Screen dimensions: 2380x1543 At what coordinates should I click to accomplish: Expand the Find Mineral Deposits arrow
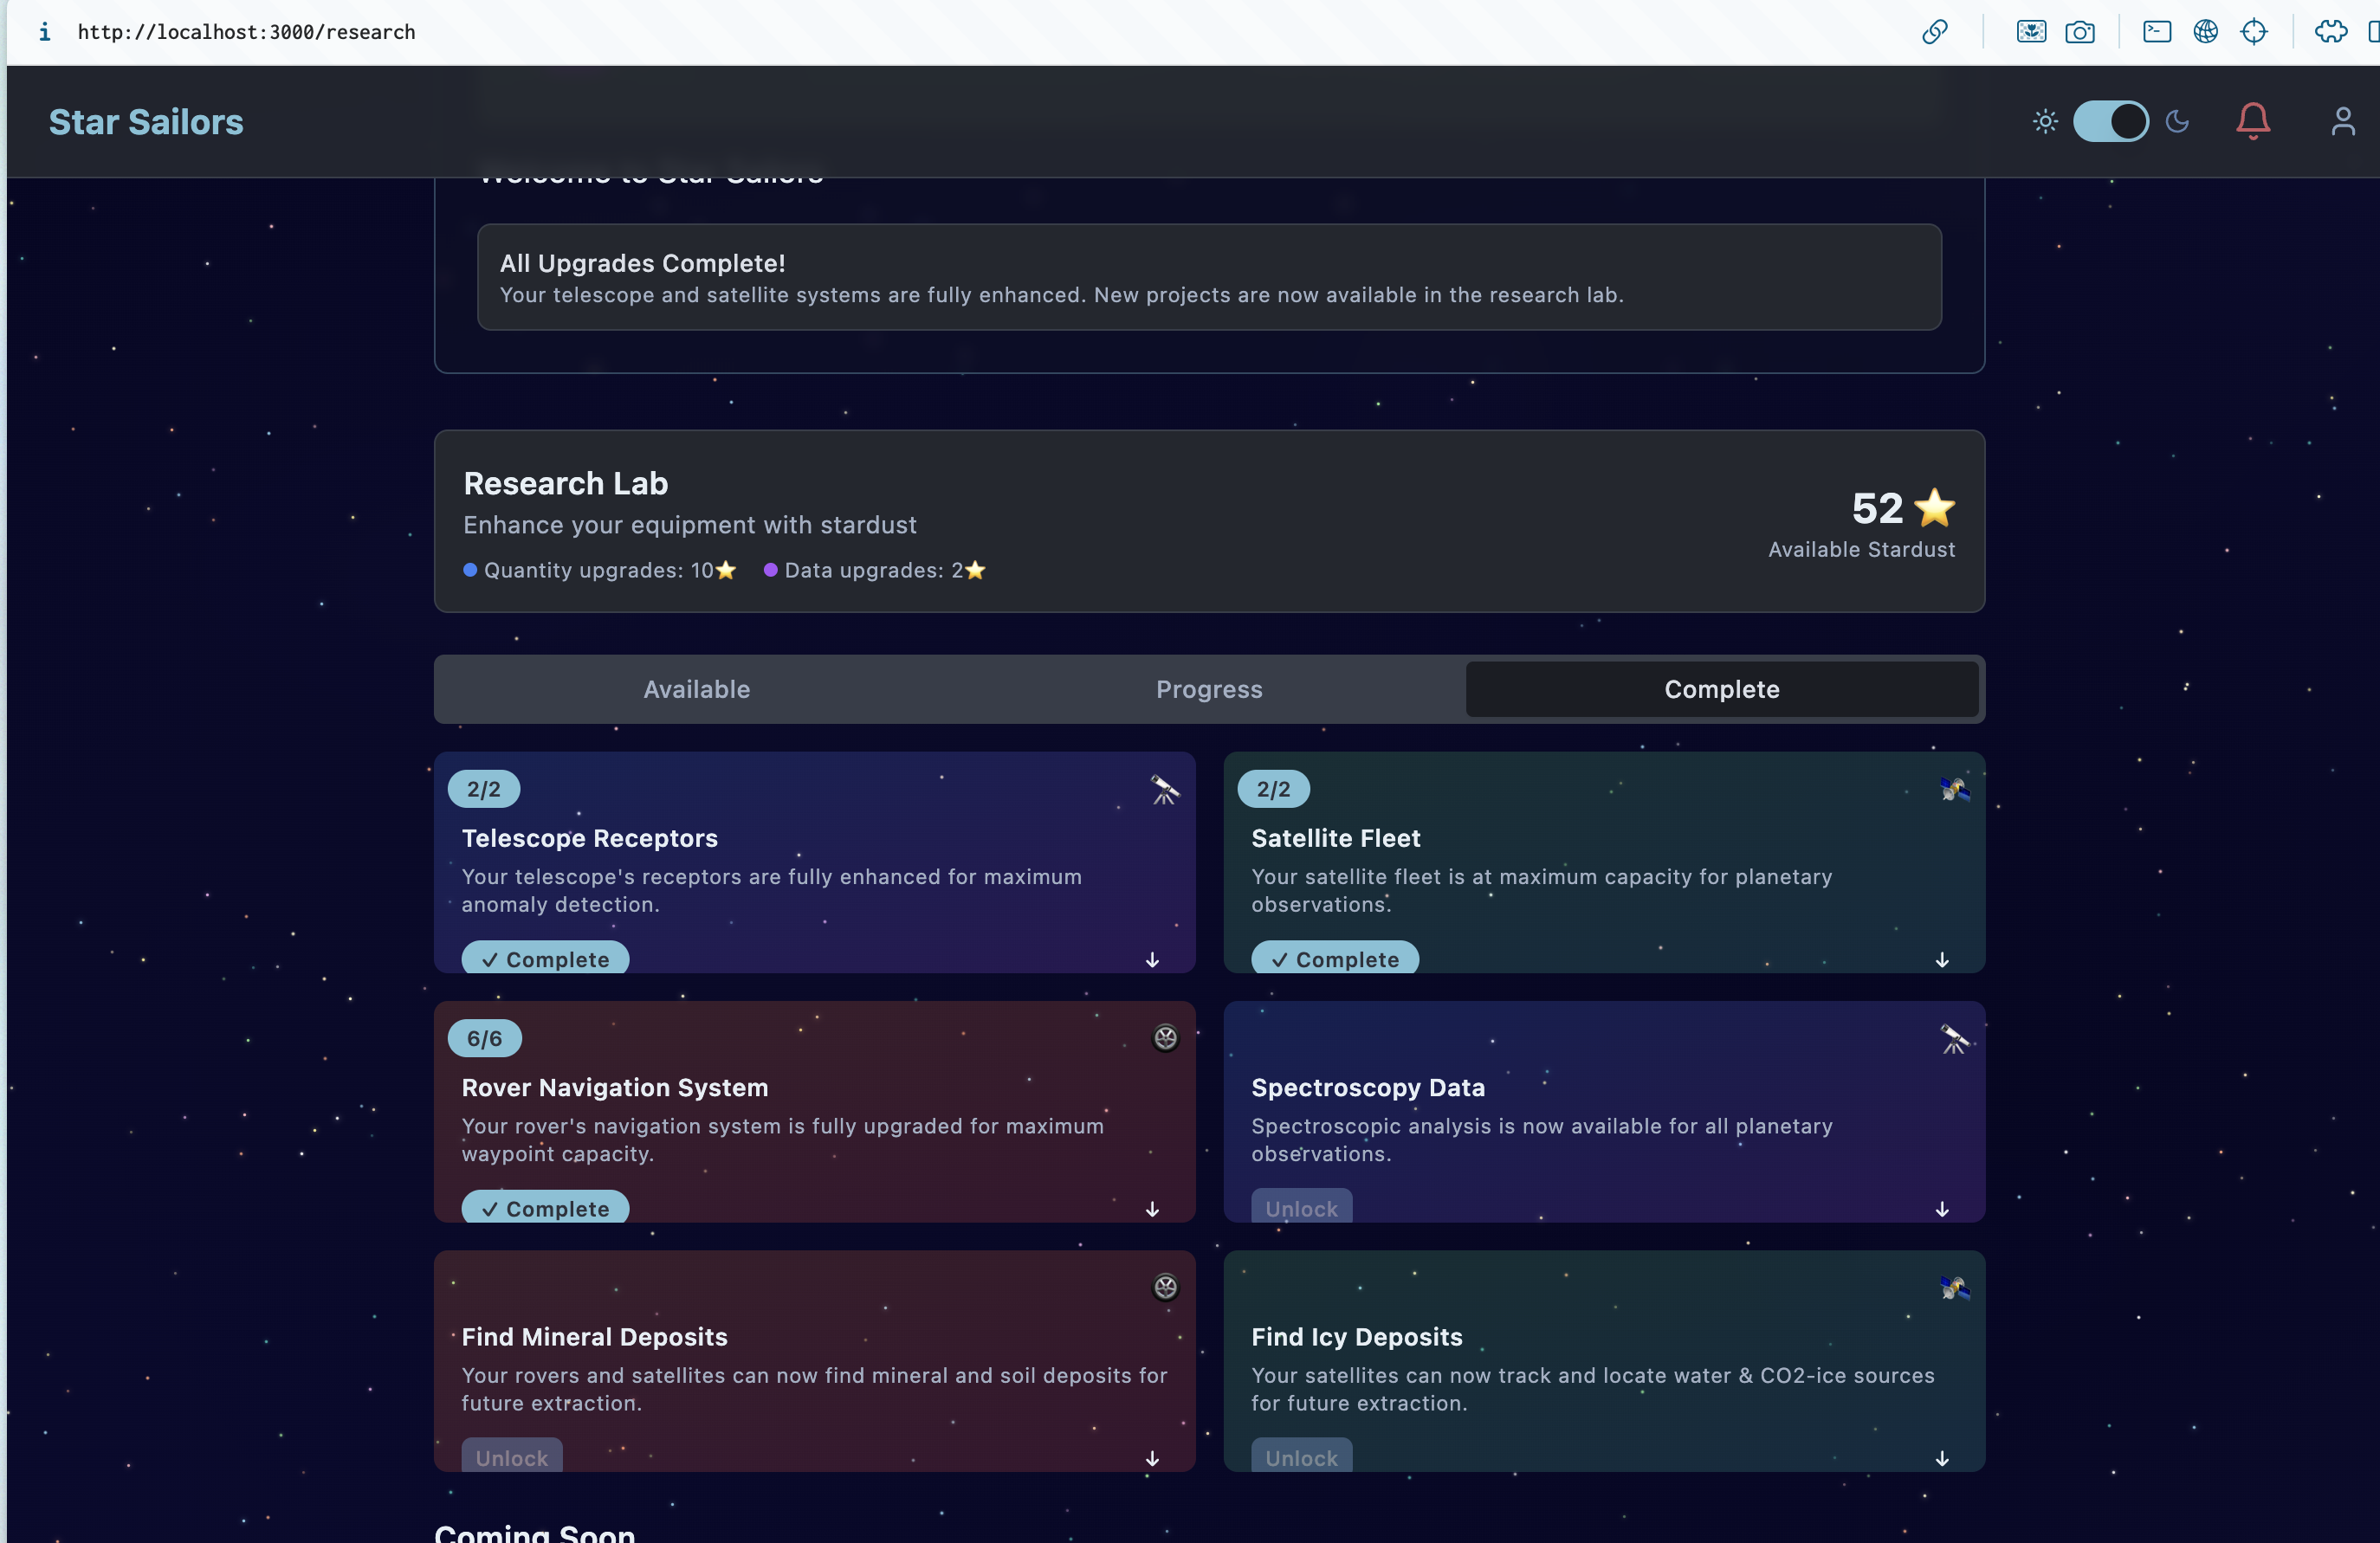(1152, 1459)
